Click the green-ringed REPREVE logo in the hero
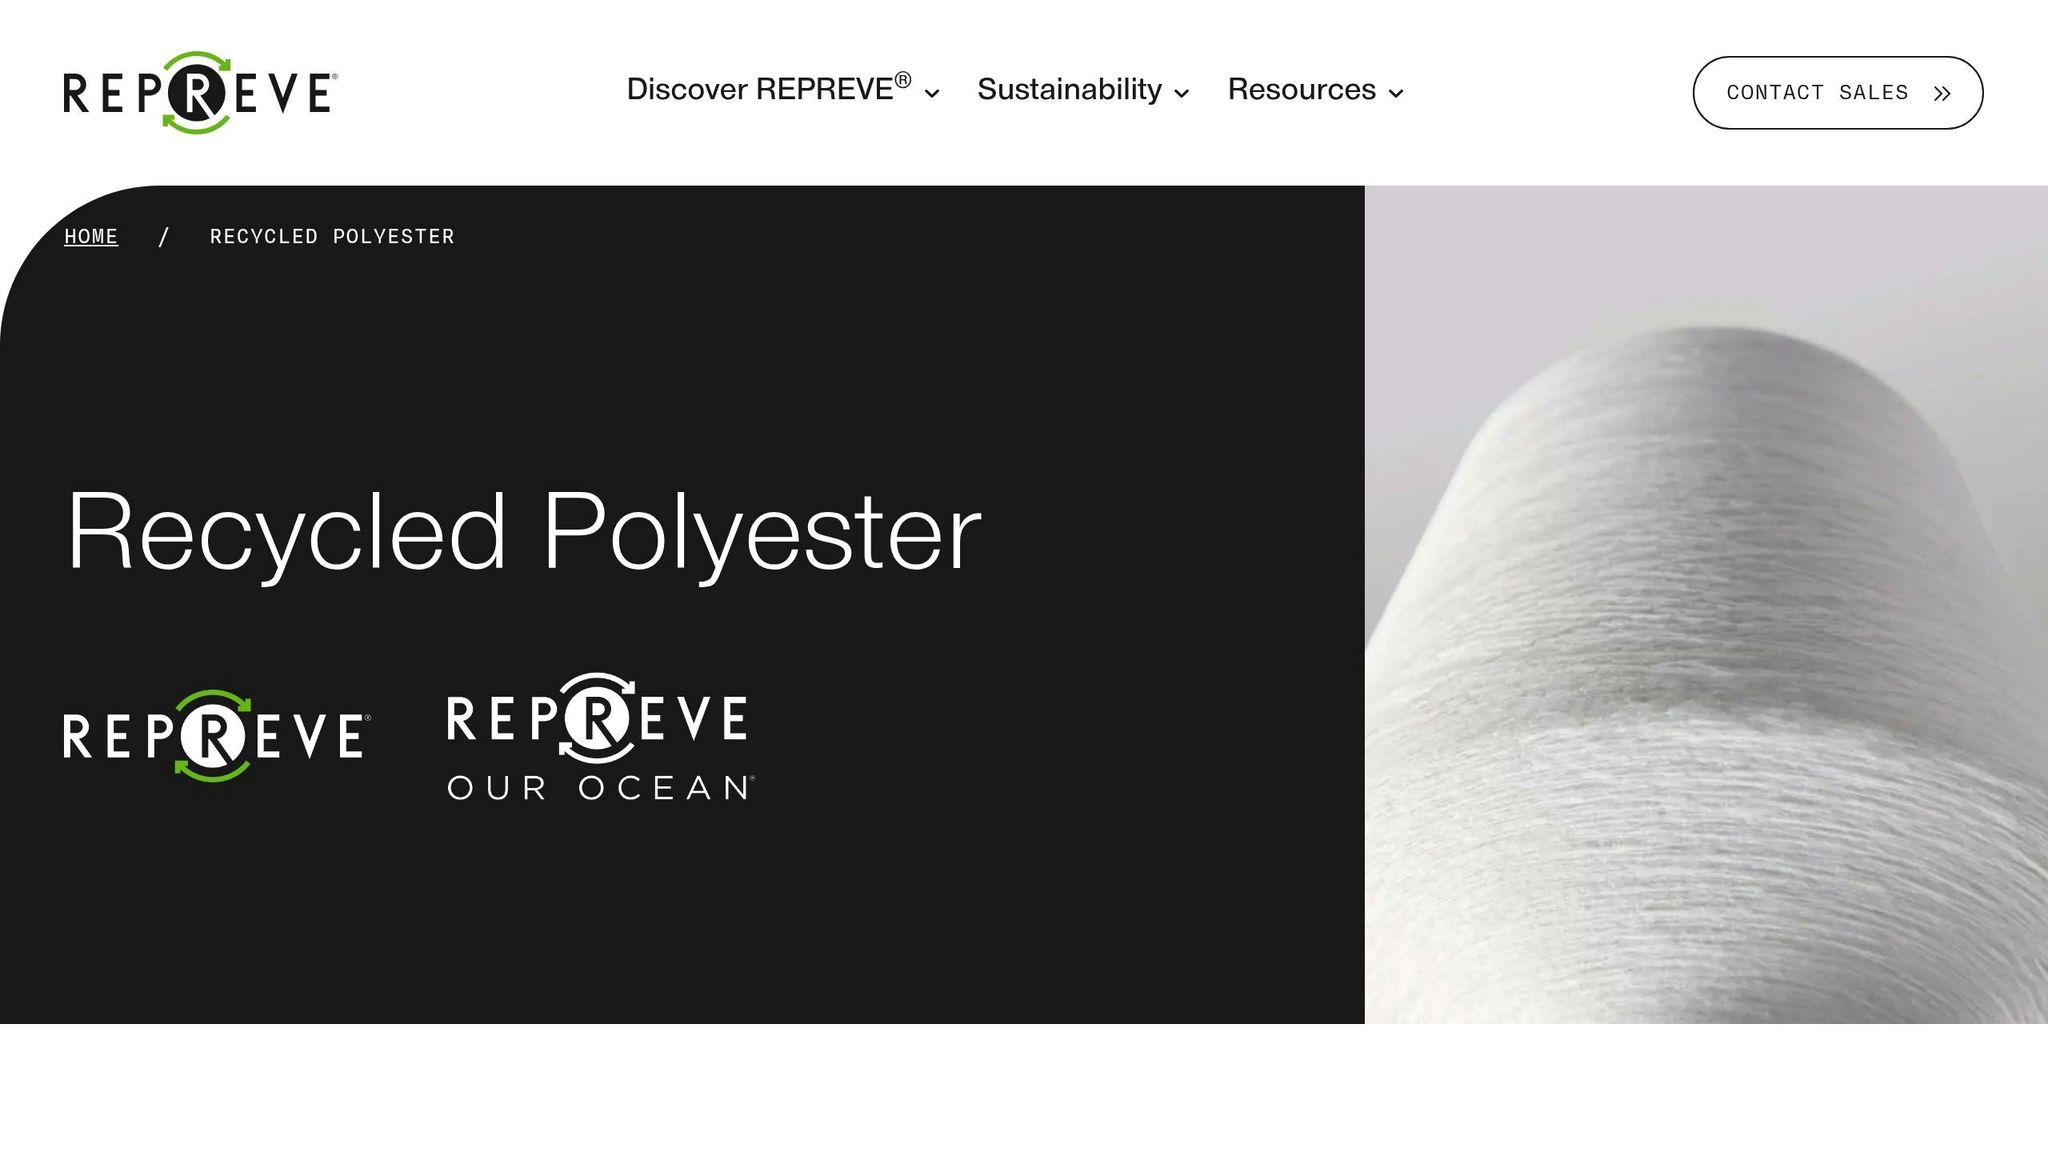Viewport: 2048px width, 1152px height. tap(217, 736)
